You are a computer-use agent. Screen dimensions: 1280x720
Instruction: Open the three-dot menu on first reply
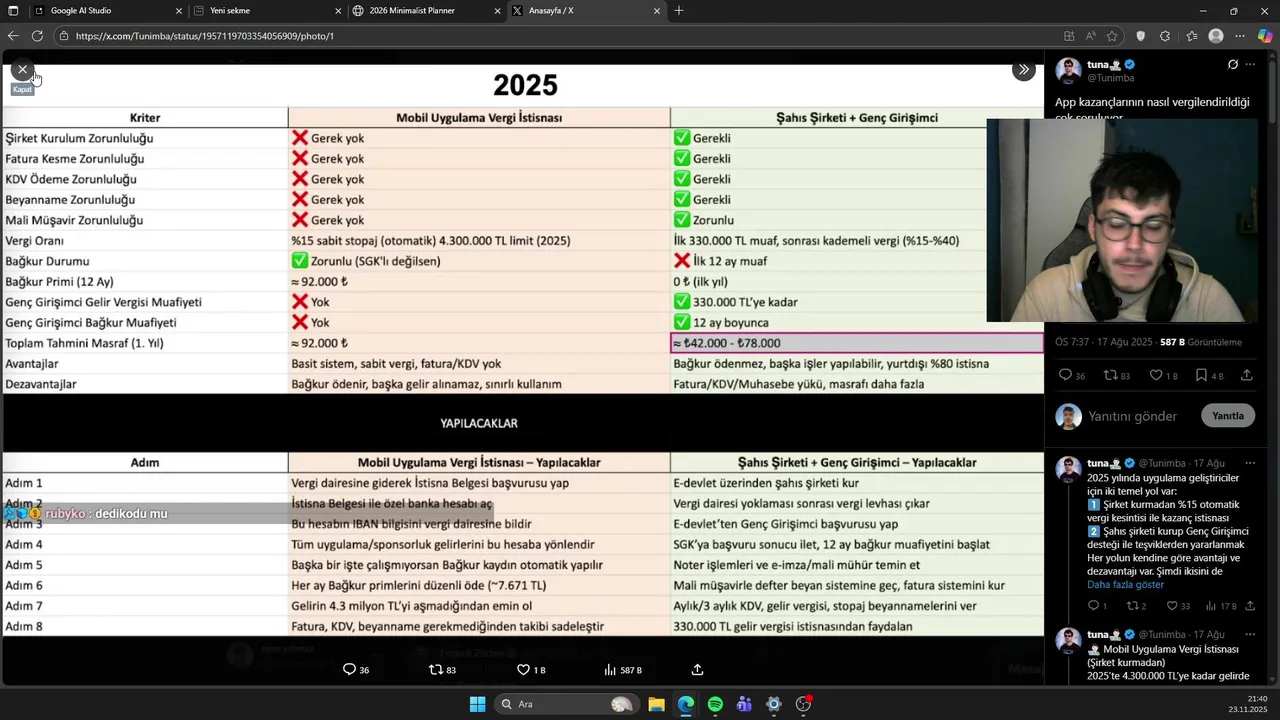click(x=1250, y=463)
